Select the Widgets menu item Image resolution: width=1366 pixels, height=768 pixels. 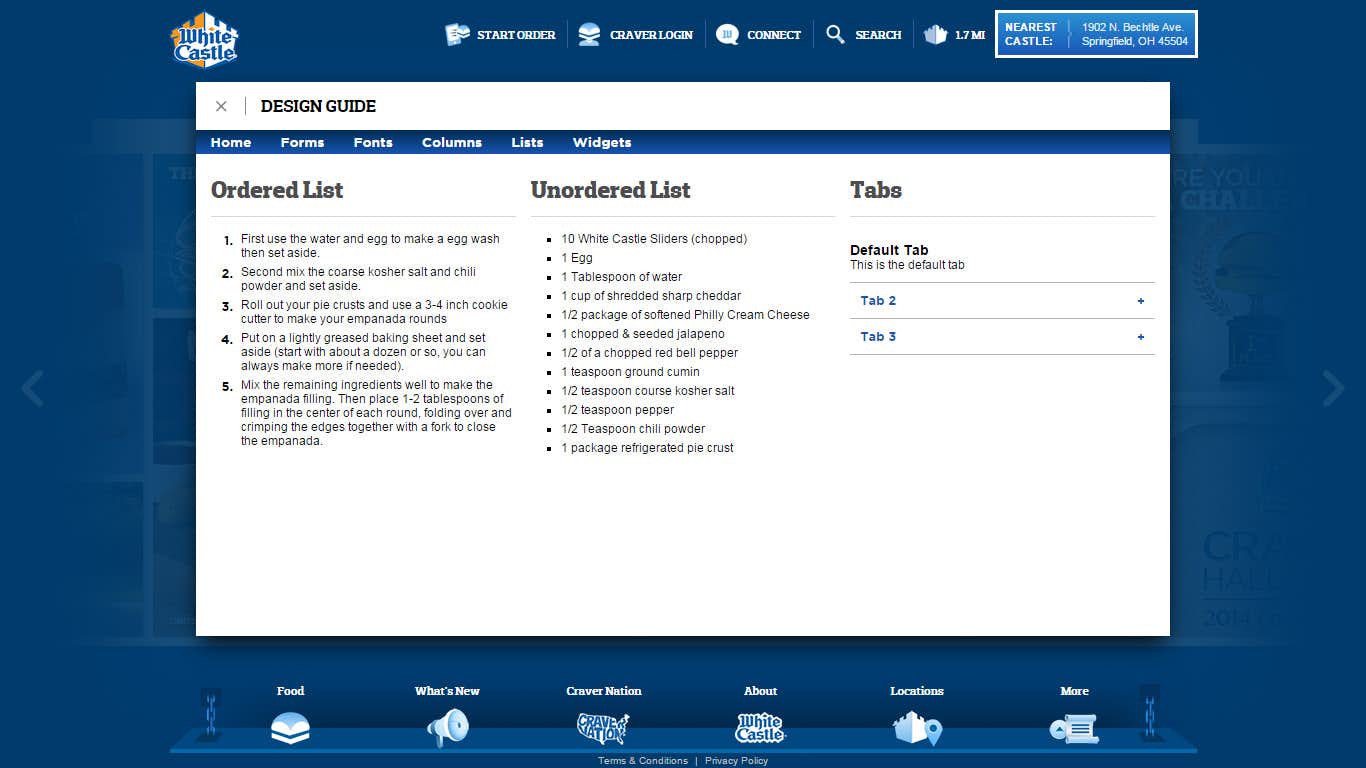click(x=601, y=142)
